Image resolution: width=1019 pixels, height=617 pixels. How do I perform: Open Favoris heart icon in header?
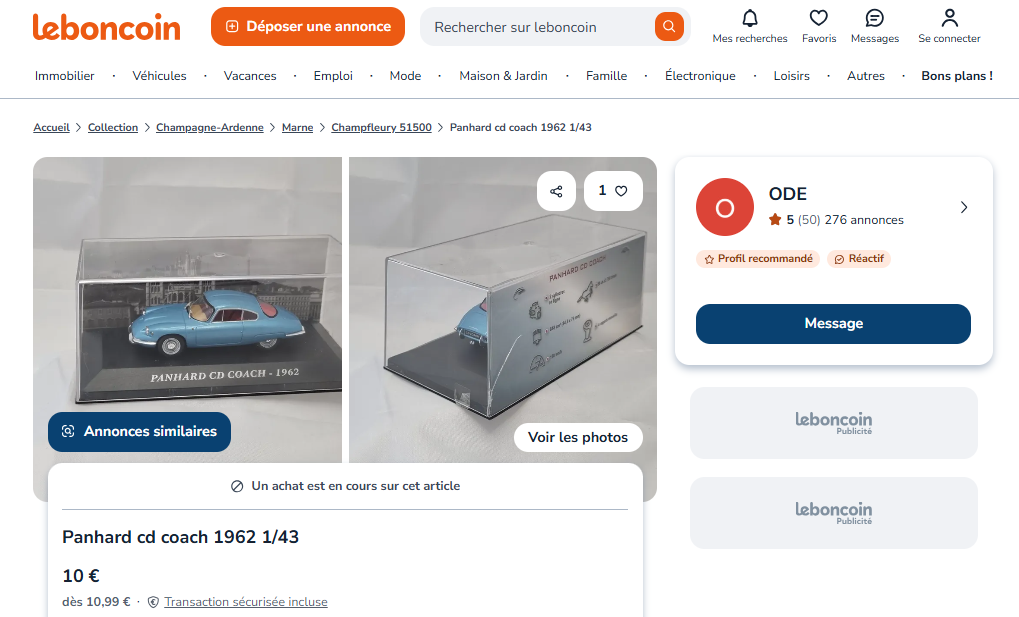[x=819, y=18]
